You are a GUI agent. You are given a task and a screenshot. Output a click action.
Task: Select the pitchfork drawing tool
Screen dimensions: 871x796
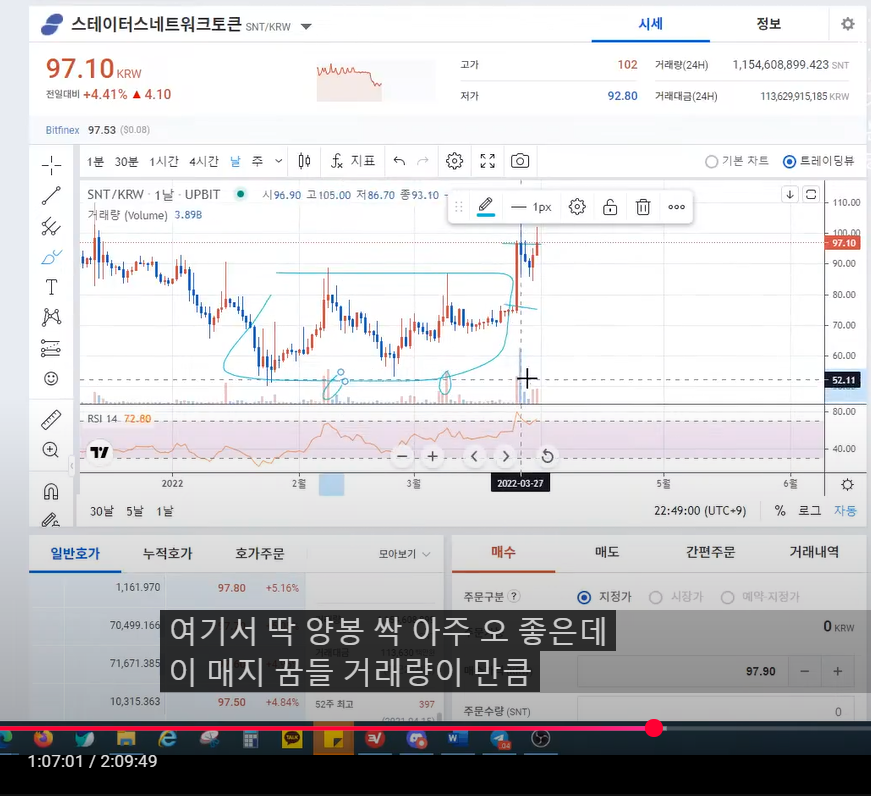(51, 226)
